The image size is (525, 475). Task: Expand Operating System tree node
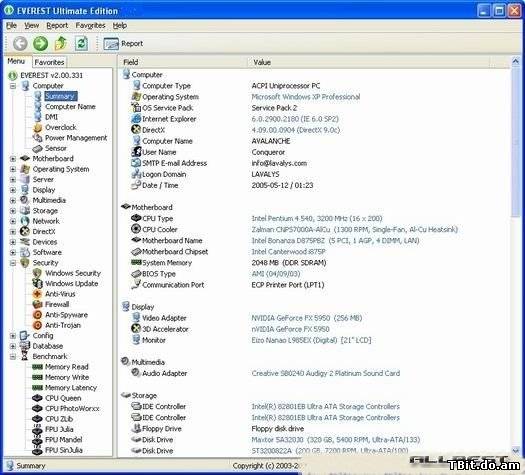pyautogui.click(x=13, y=169)
